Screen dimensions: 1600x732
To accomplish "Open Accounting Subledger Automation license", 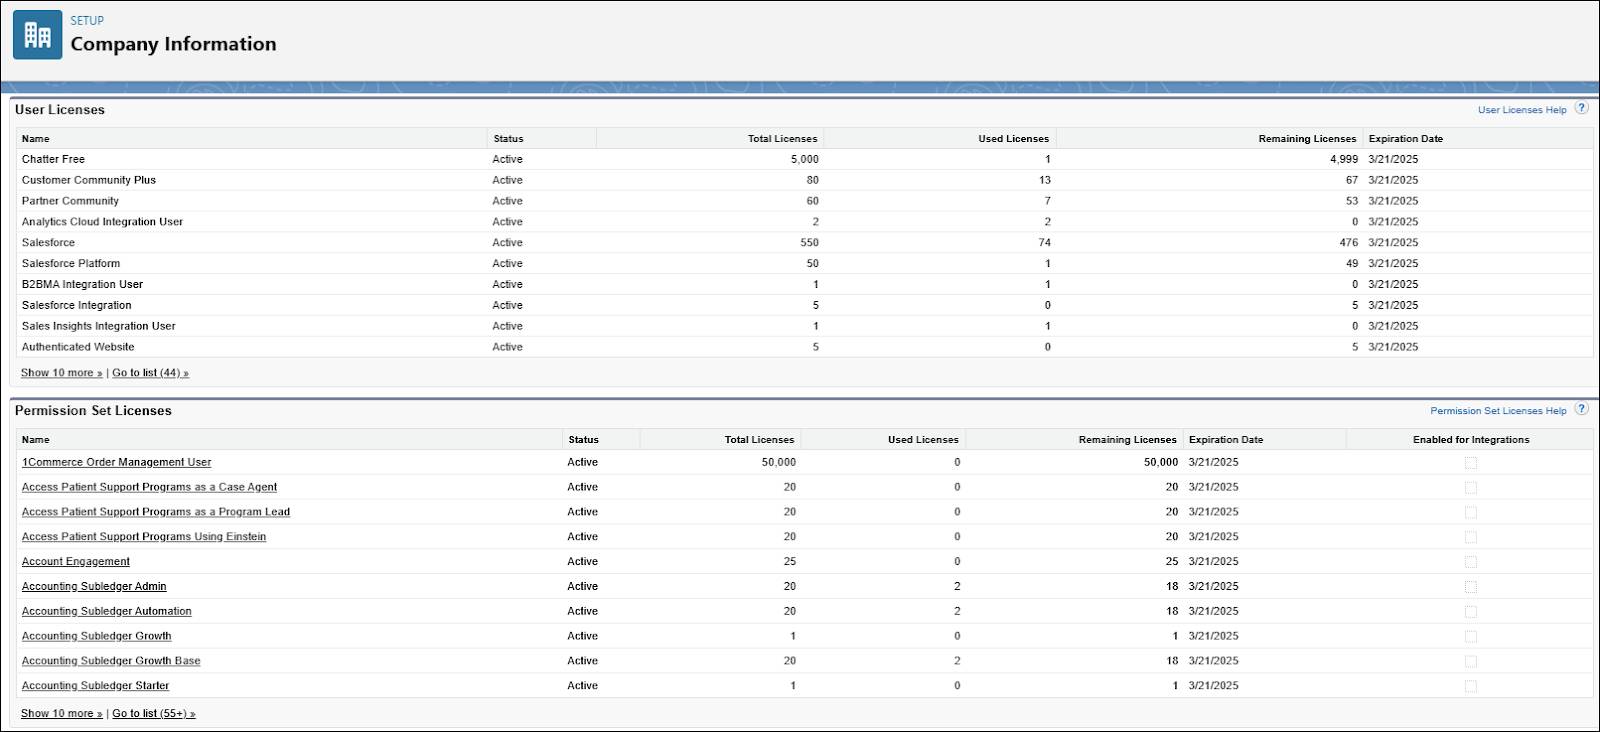I will coord(107,612).
